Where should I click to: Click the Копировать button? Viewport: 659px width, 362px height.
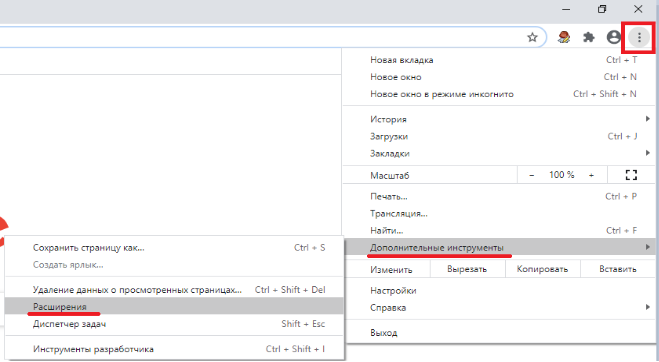542,269
